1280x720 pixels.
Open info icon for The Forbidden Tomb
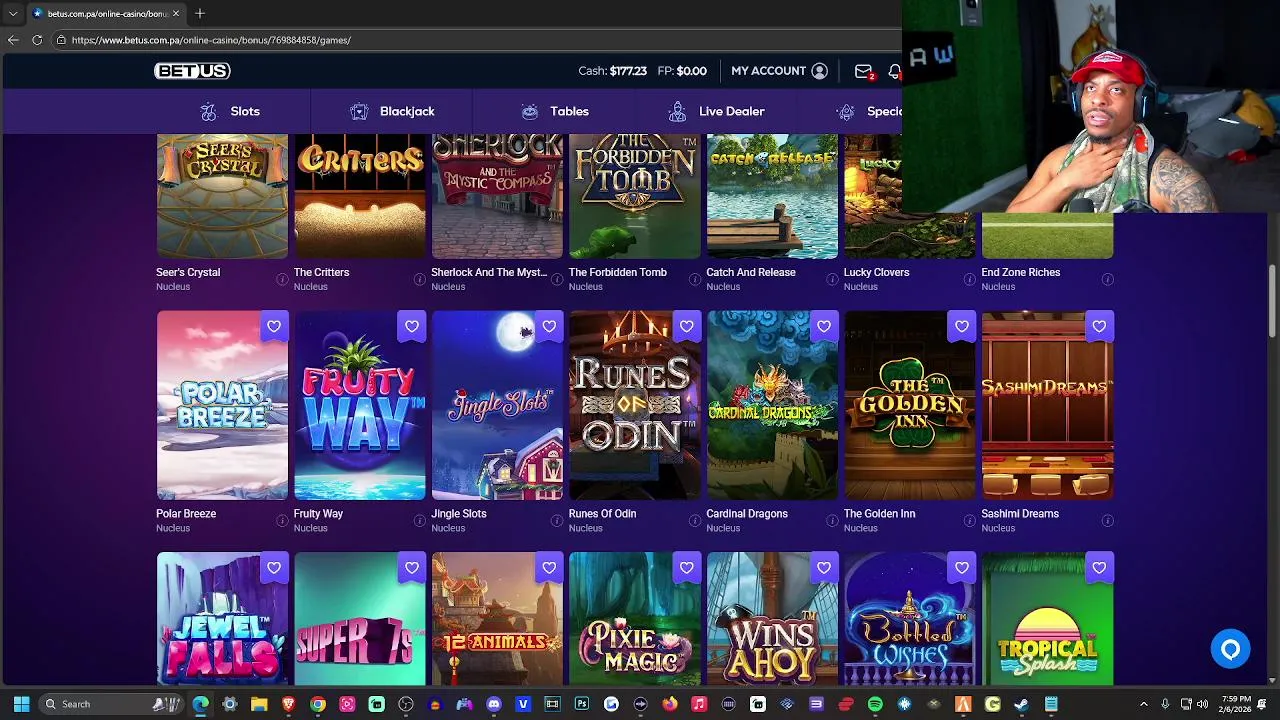[695, 279]
